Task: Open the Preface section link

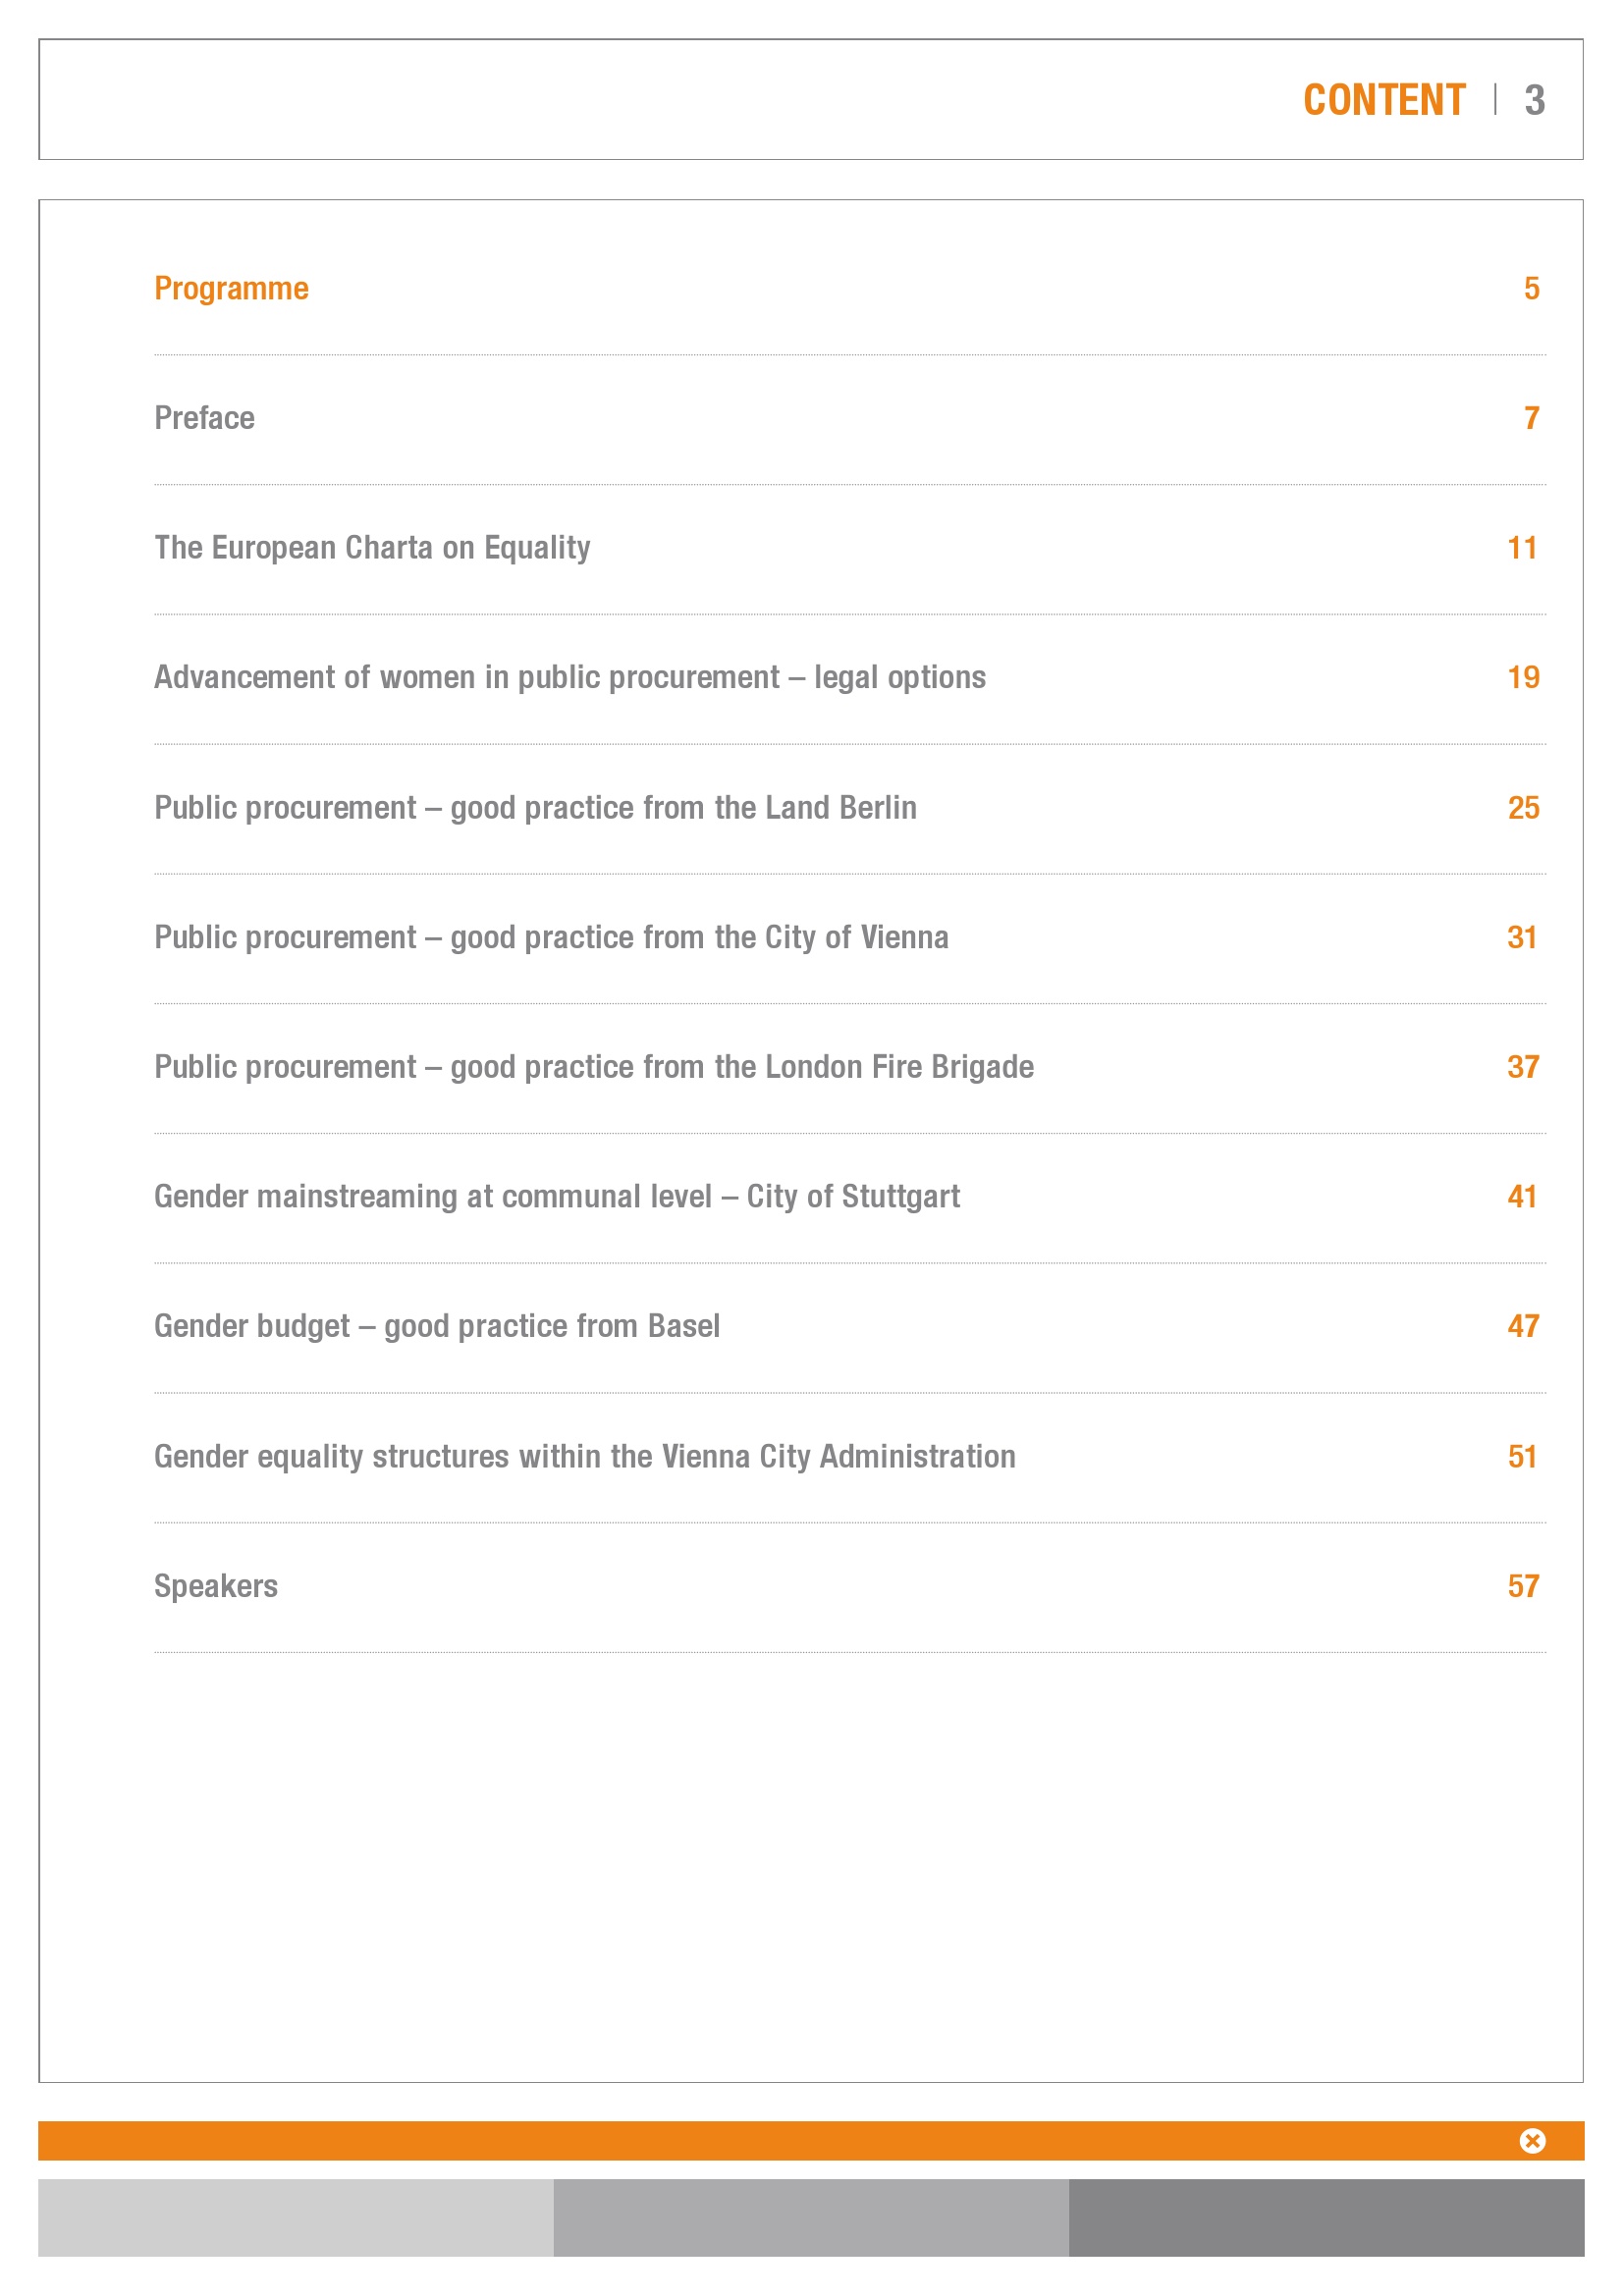Action: [204, 418]
